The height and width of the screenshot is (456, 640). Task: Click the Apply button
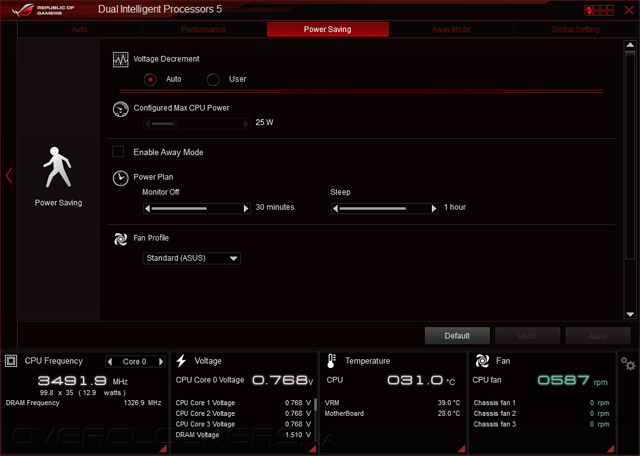point(598,336)
